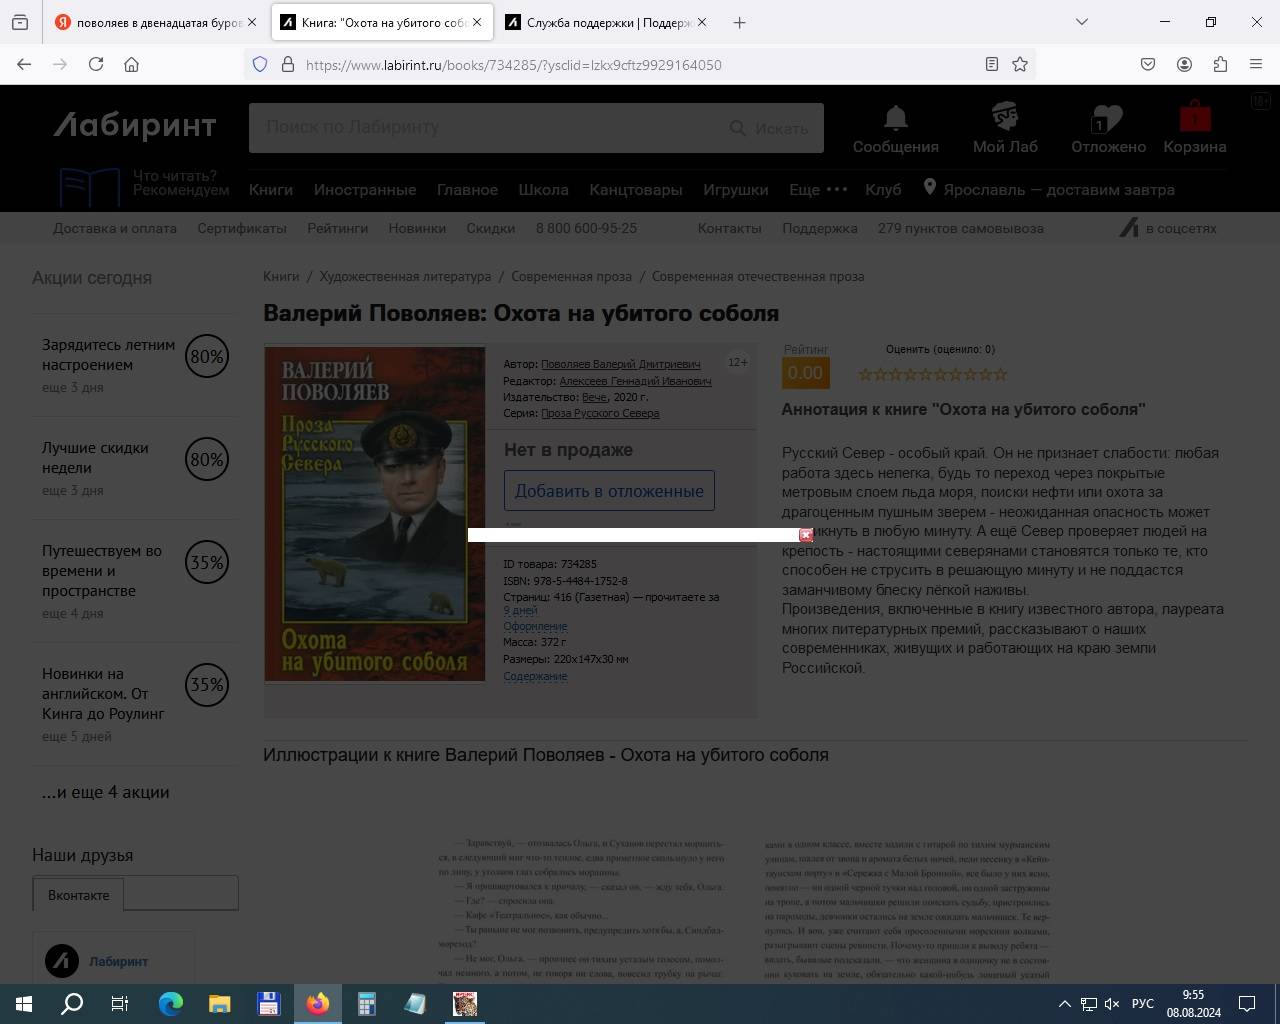Show hidden tray icons chevron
This screenshot has height=1024, width=1280.
pos(1065,1004)
